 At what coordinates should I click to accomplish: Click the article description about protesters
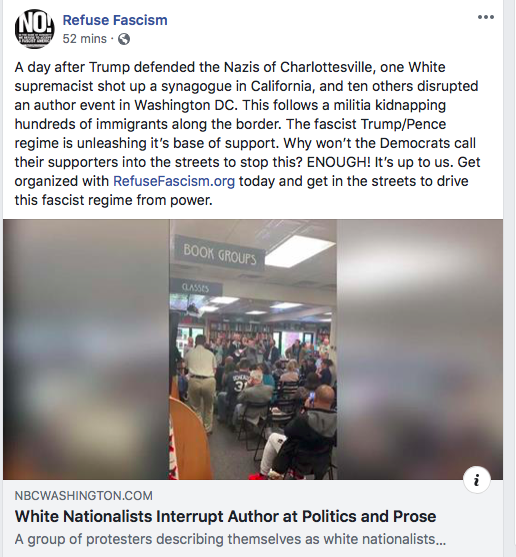pos(230,539)
